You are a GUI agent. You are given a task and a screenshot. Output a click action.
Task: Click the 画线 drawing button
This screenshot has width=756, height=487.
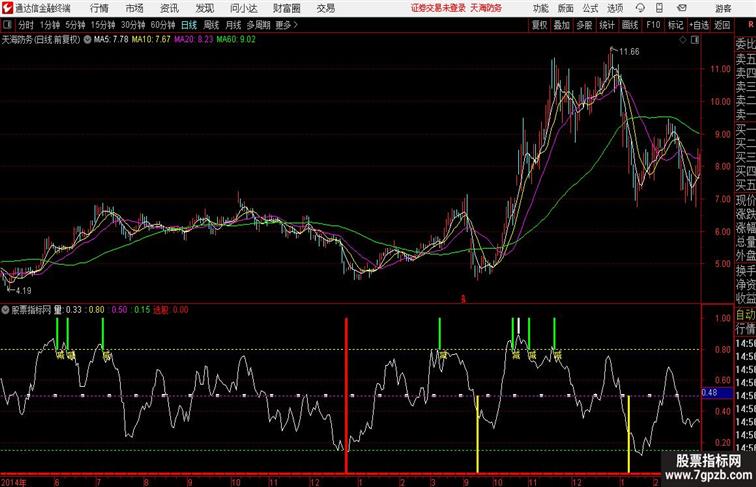tap(630, 25)
